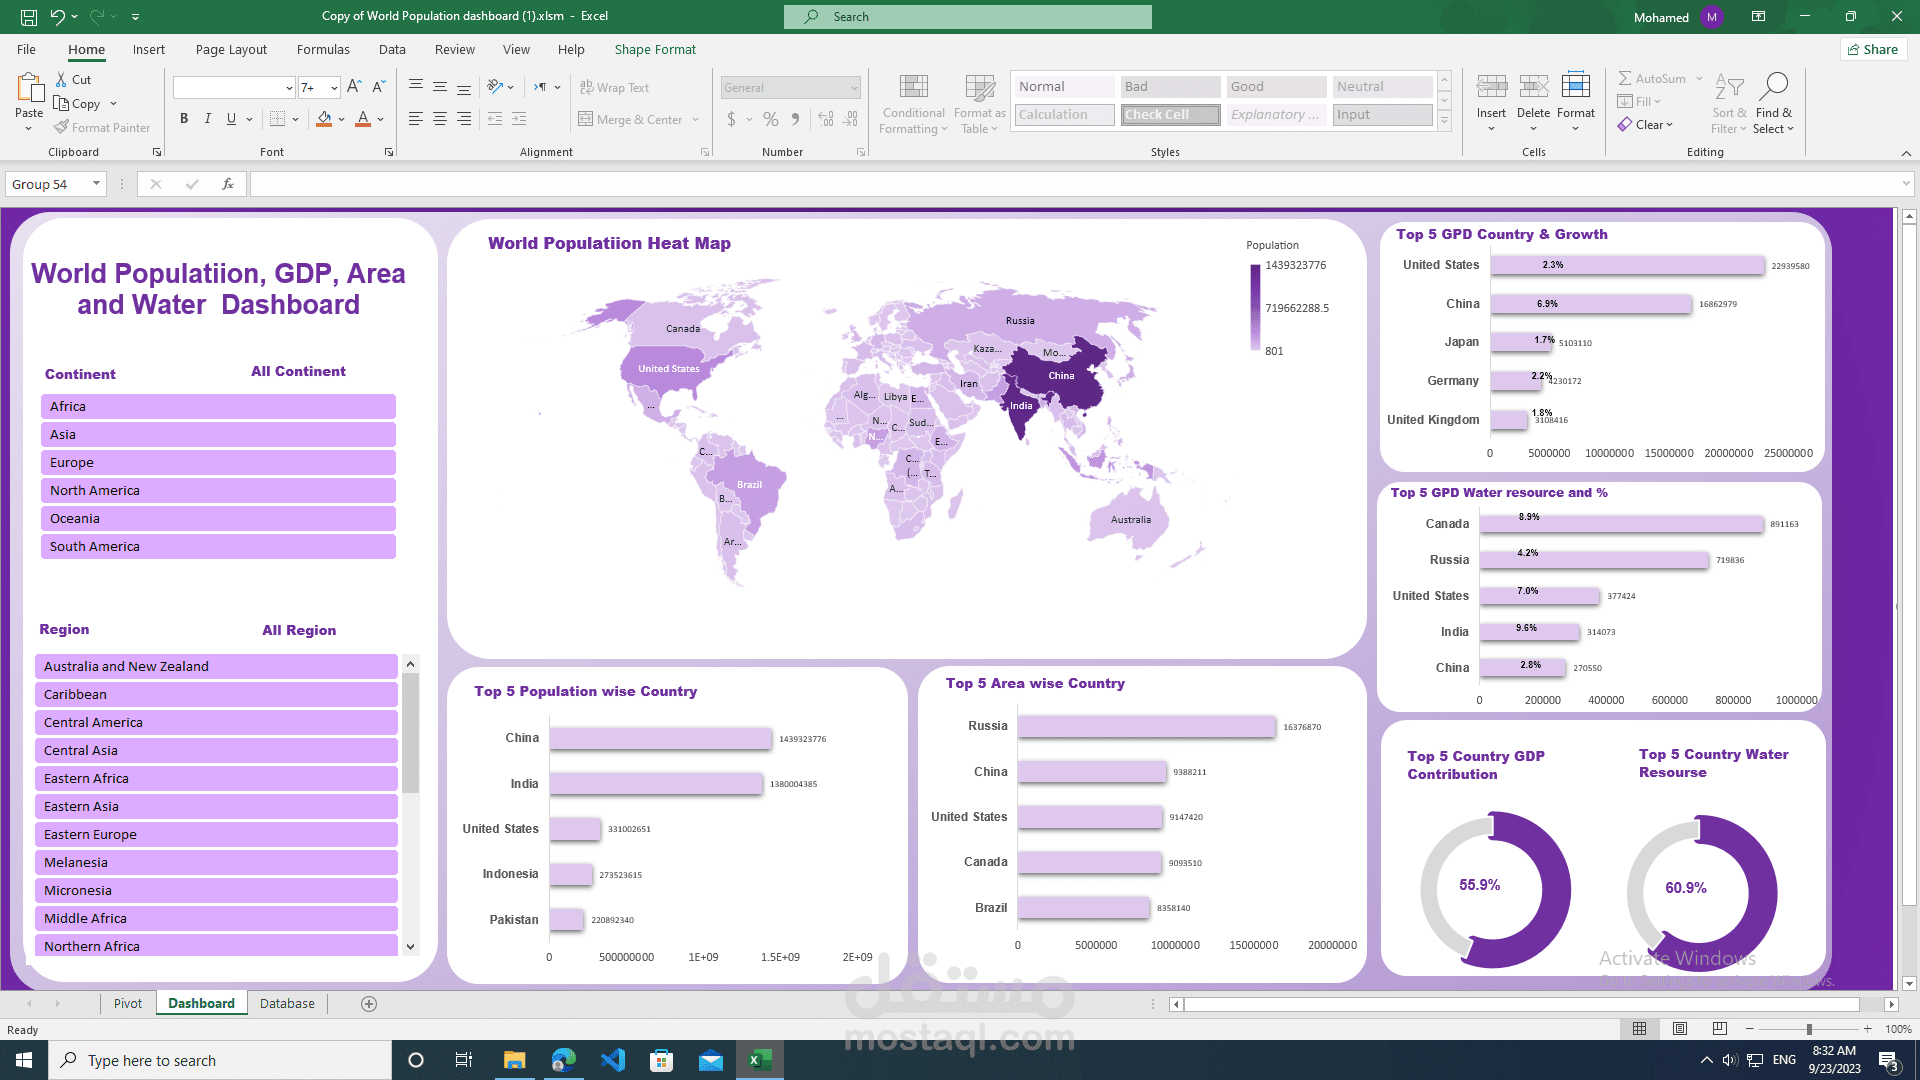Click the zoom slider handle
Viewport: 1920px width, 1080px height.
pyautogui.click(x=1809, y=1029)
